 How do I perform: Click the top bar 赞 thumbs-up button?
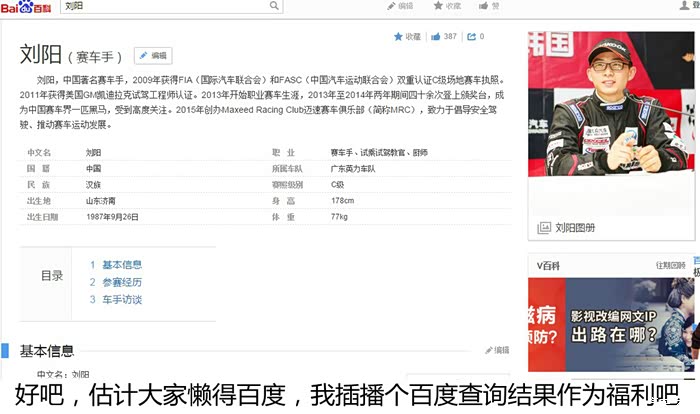[489, 6]
